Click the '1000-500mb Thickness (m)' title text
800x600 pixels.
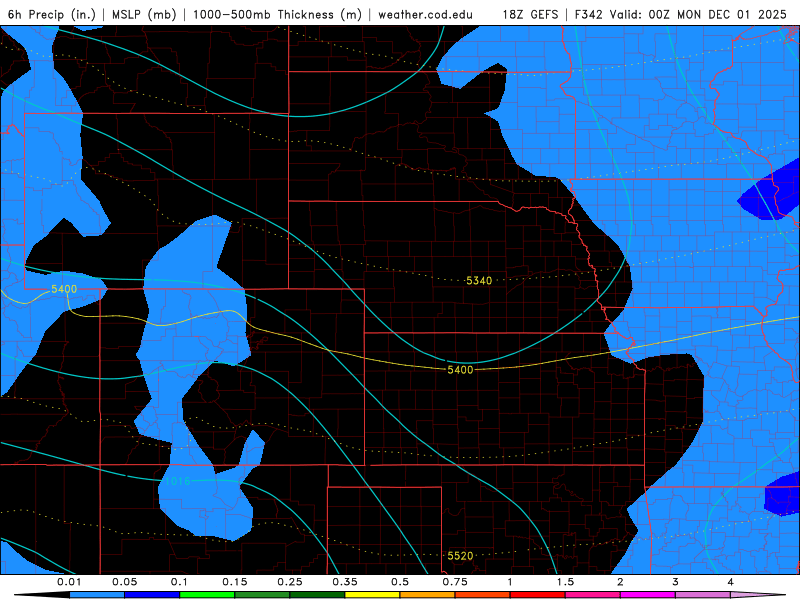click(277, 14)
